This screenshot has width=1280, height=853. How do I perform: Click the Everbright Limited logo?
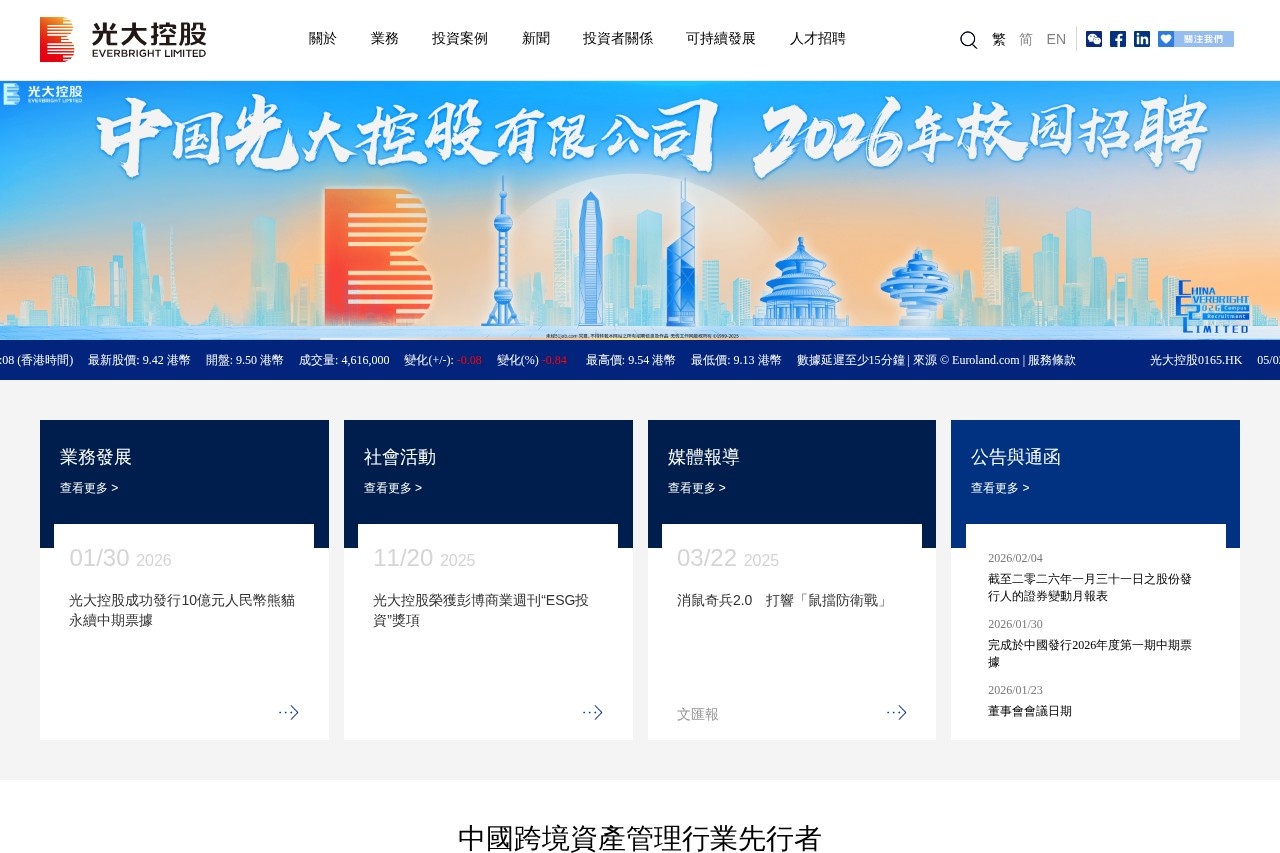123,39
